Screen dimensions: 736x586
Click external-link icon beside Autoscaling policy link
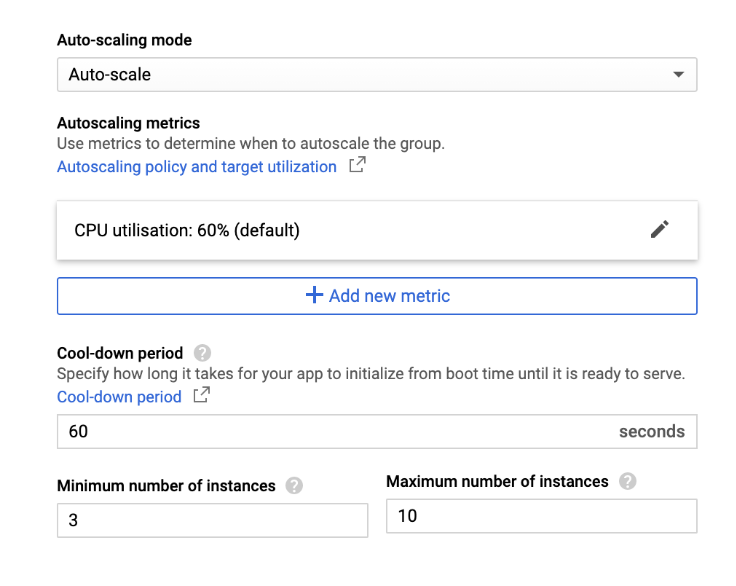[357, 166]
